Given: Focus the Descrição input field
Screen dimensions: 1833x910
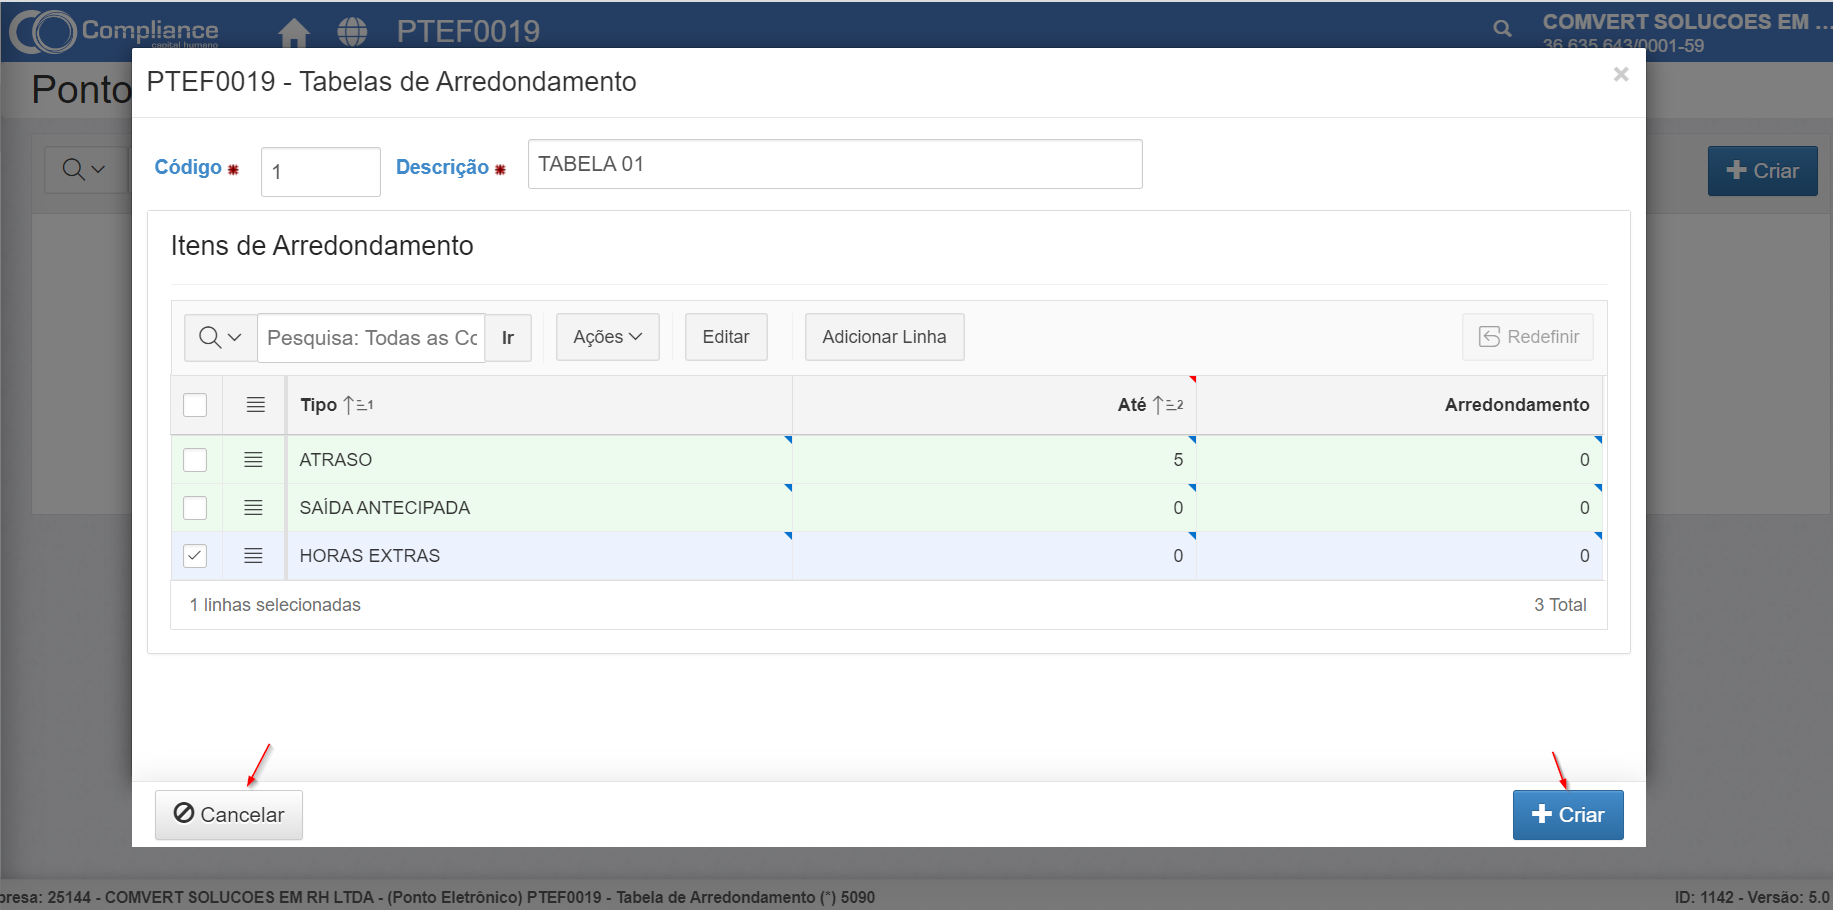Looking at the screenshot, I should point(835,164).
